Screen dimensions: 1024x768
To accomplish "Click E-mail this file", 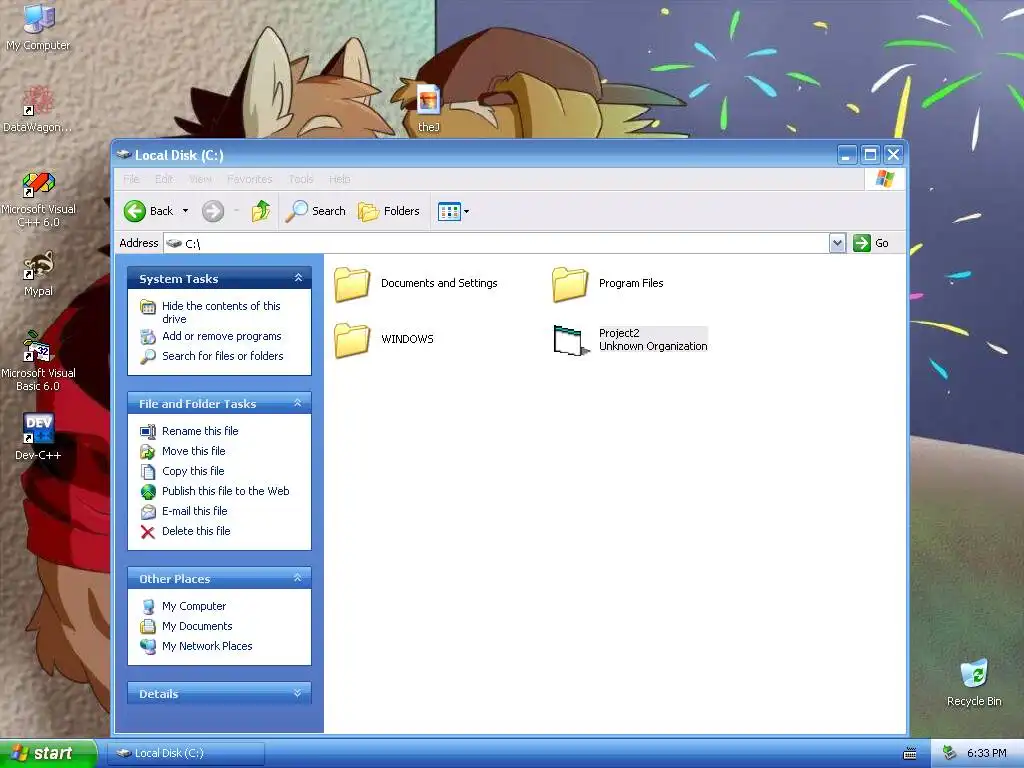I will point(195,511).
